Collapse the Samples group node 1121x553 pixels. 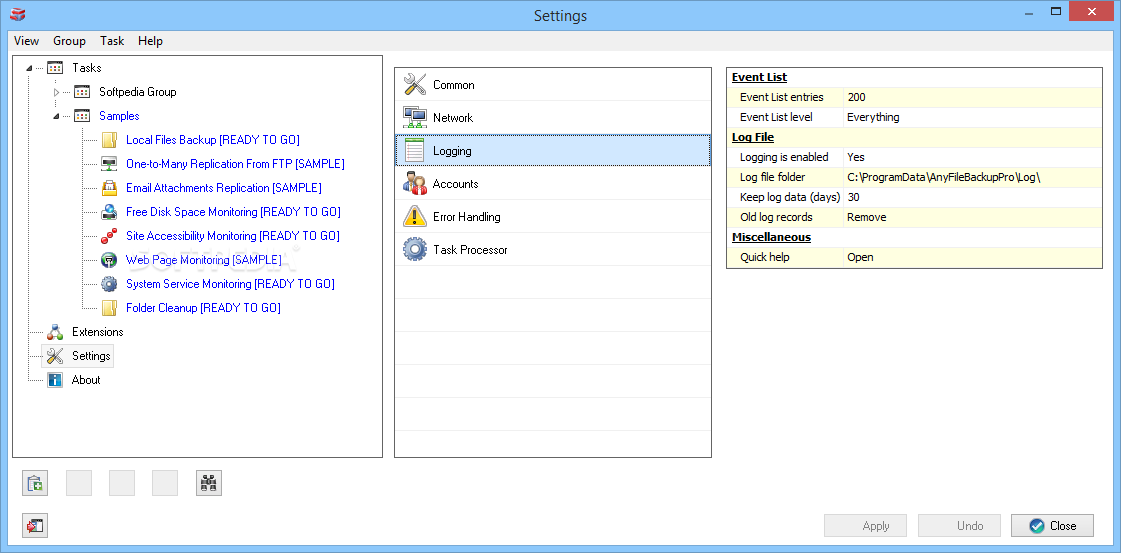coord(56,116)
